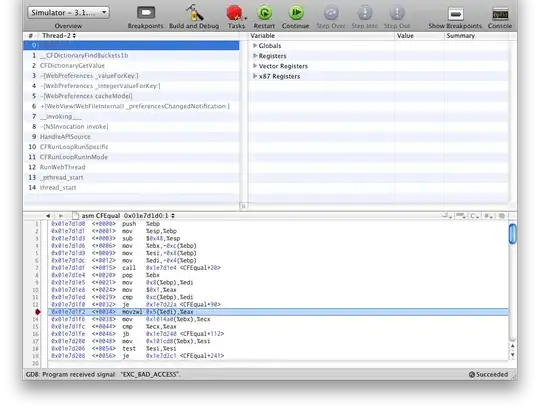Select the RunWebThread stack frame

(x=131, y=167)
